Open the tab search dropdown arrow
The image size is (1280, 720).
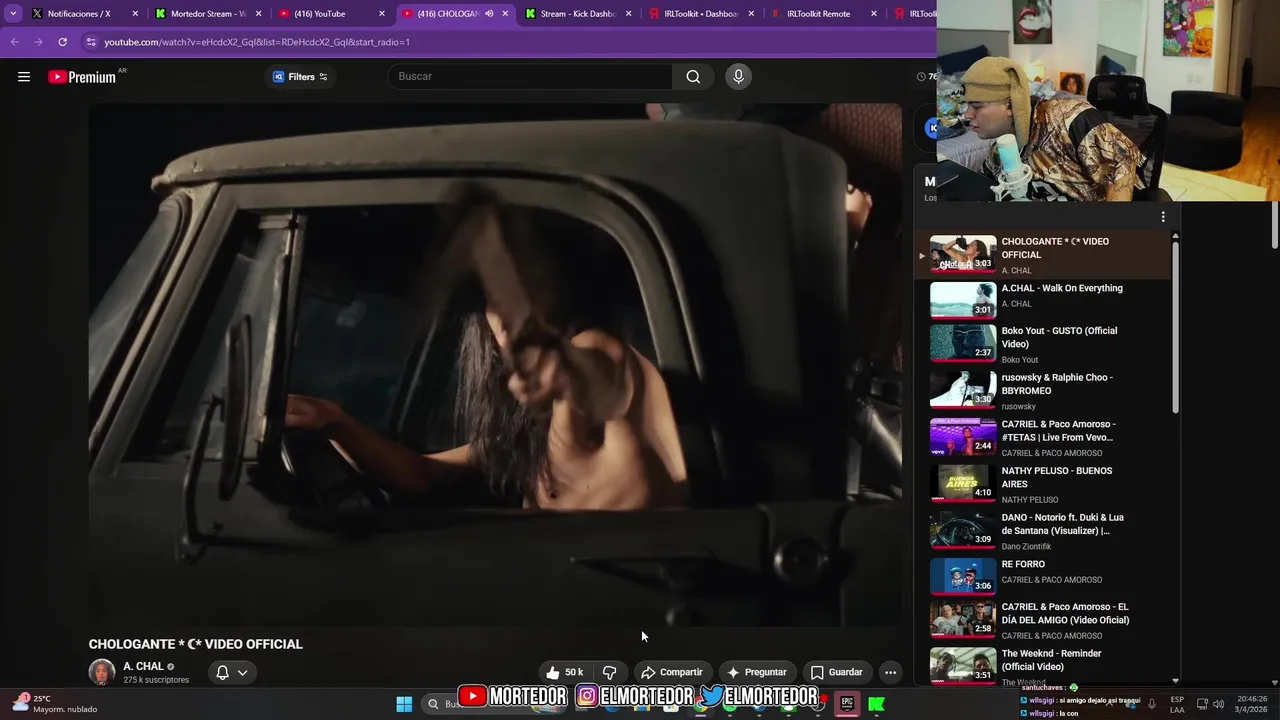click(x=13, y=14)
